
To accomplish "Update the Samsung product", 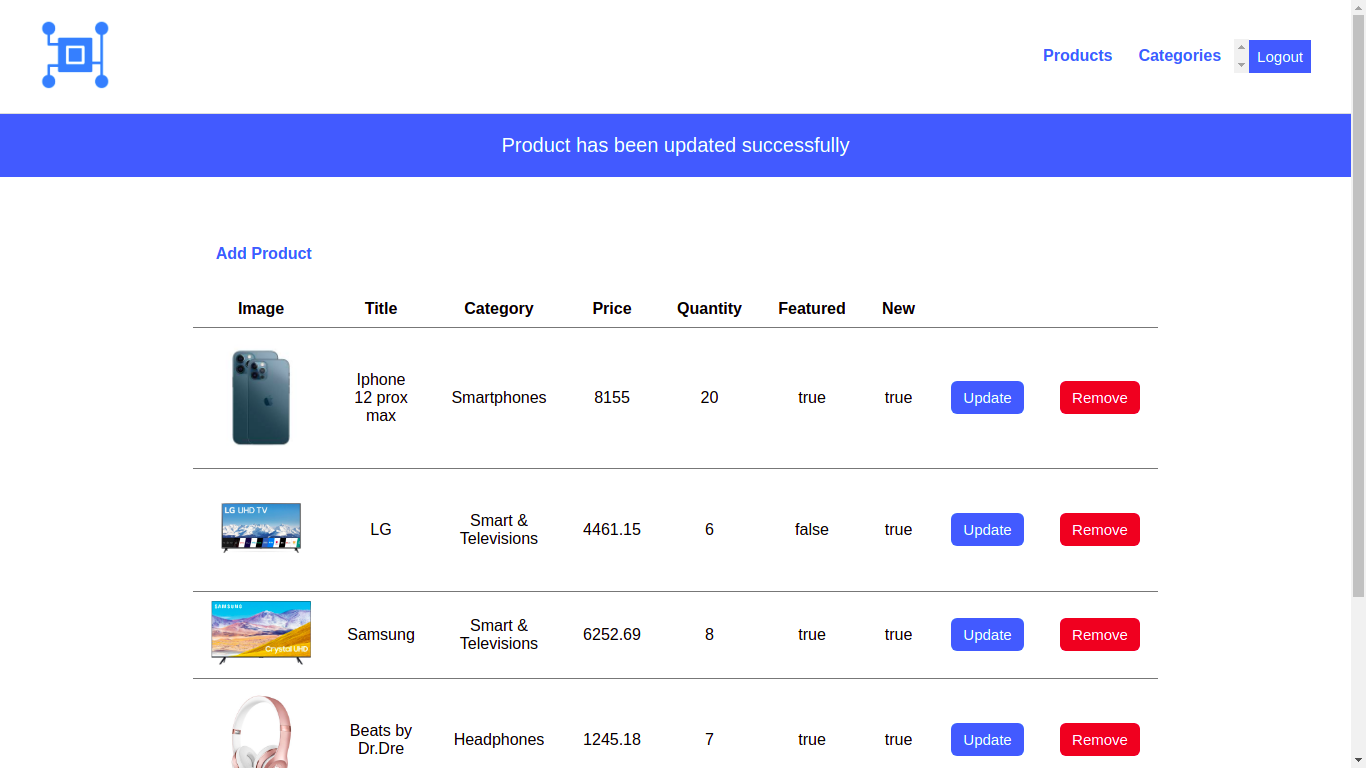I will click(x=987, y=635).
